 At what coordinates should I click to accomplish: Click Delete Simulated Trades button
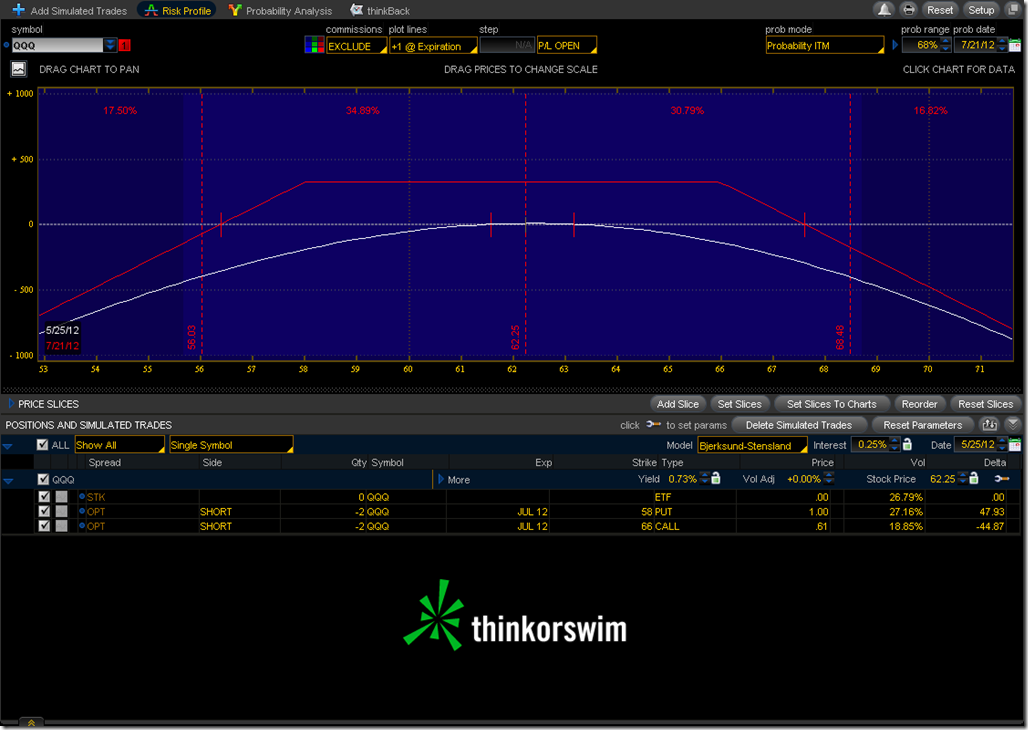pos(799,425)
